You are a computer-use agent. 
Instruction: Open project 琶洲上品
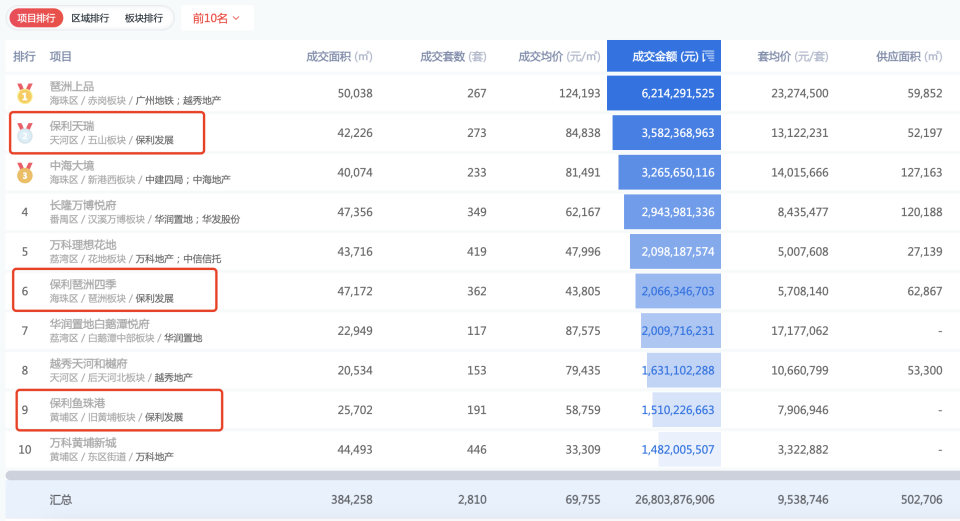point(72,86)
